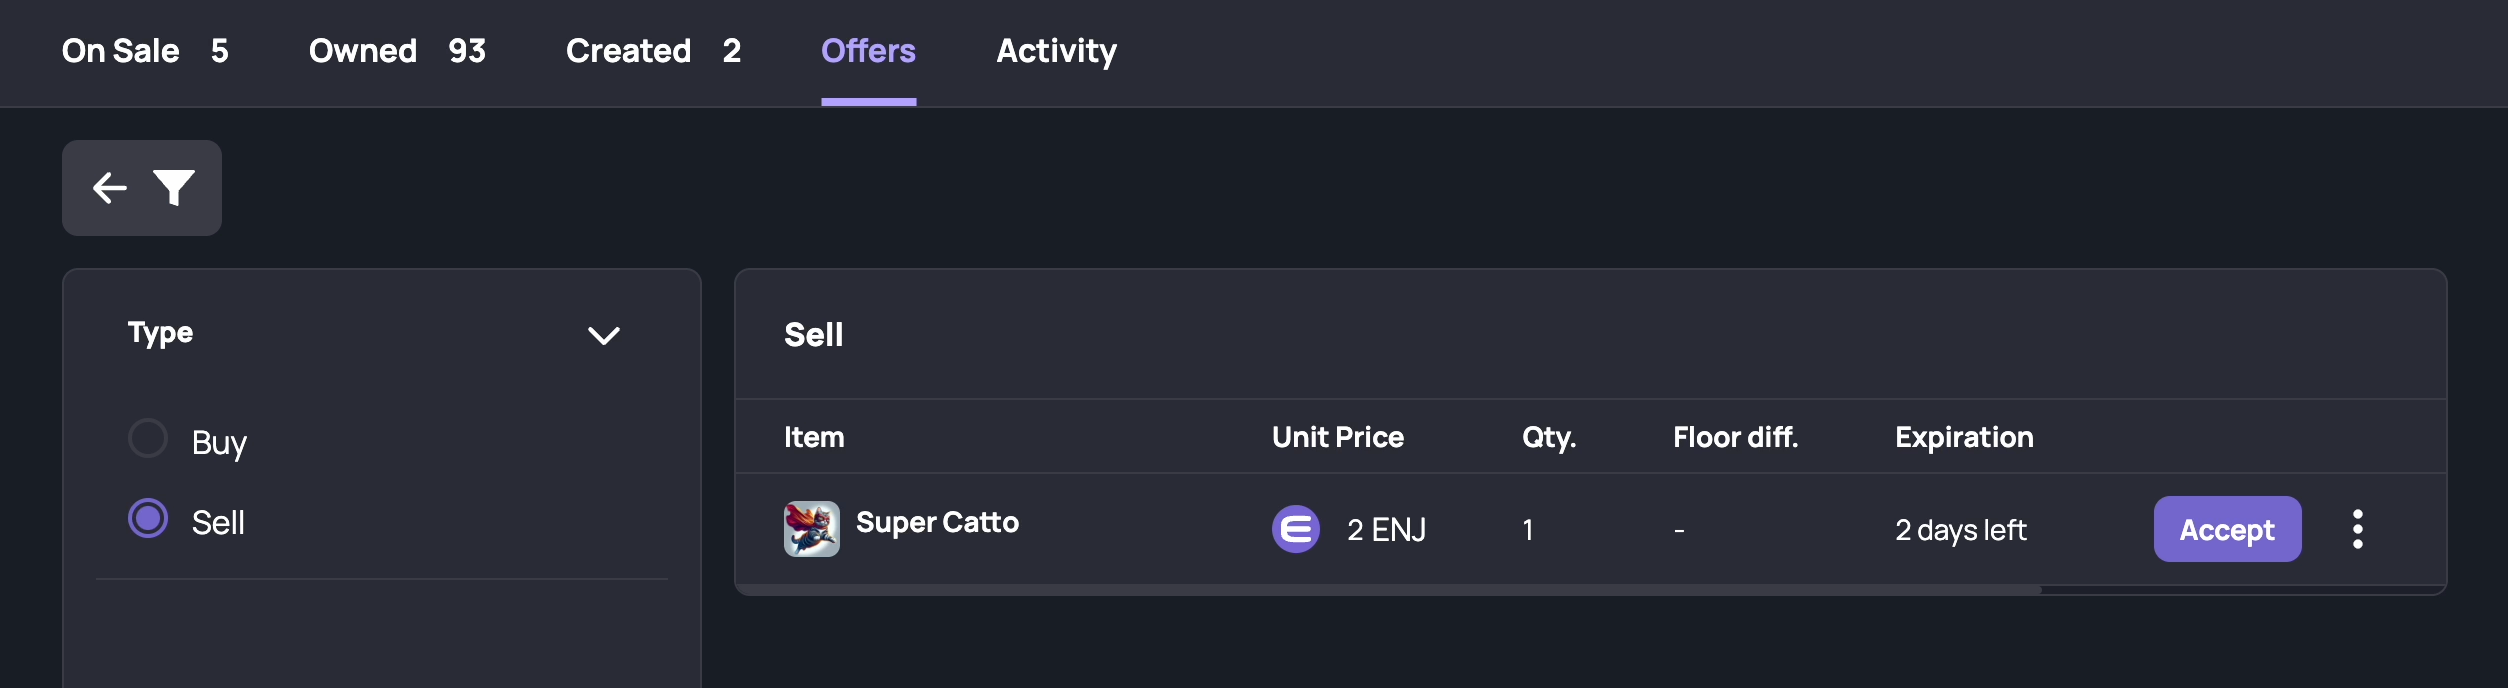The width and height of the screenshot is (2508, 688).
Task: Click the Floor diff. column header
Action: click(1735, 437)
